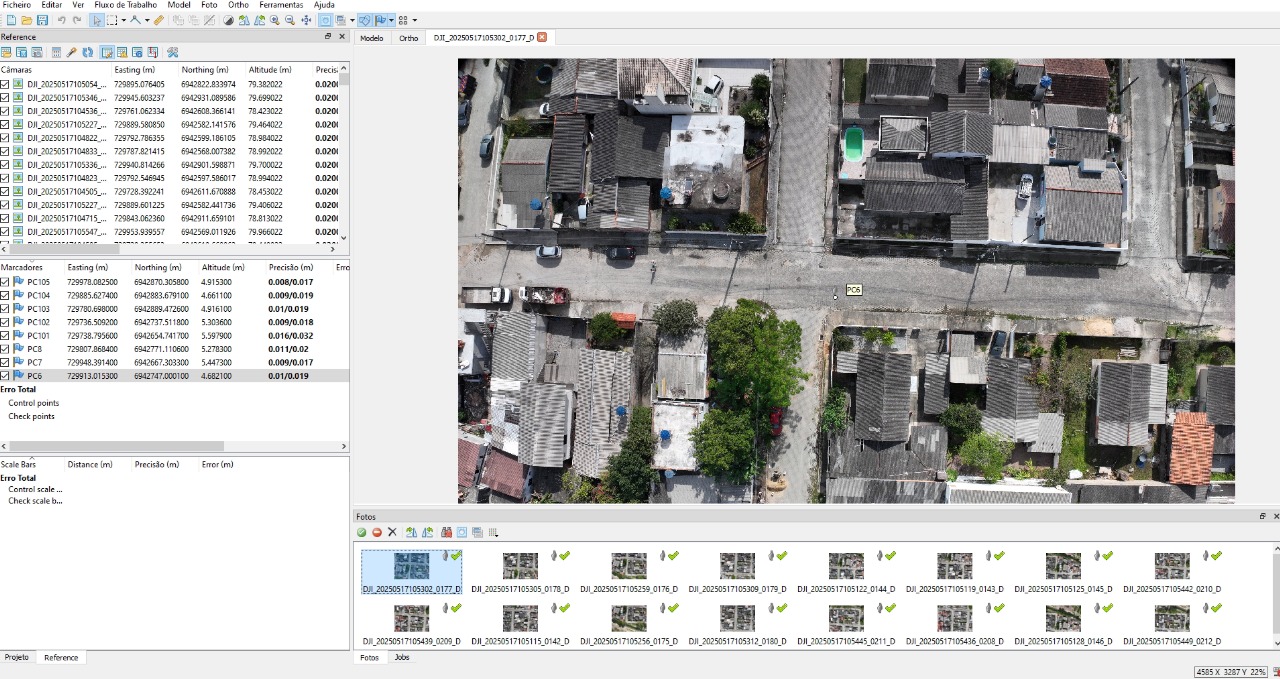Create a new project with the New icon

pyautogui.click(x=11, y=20)
